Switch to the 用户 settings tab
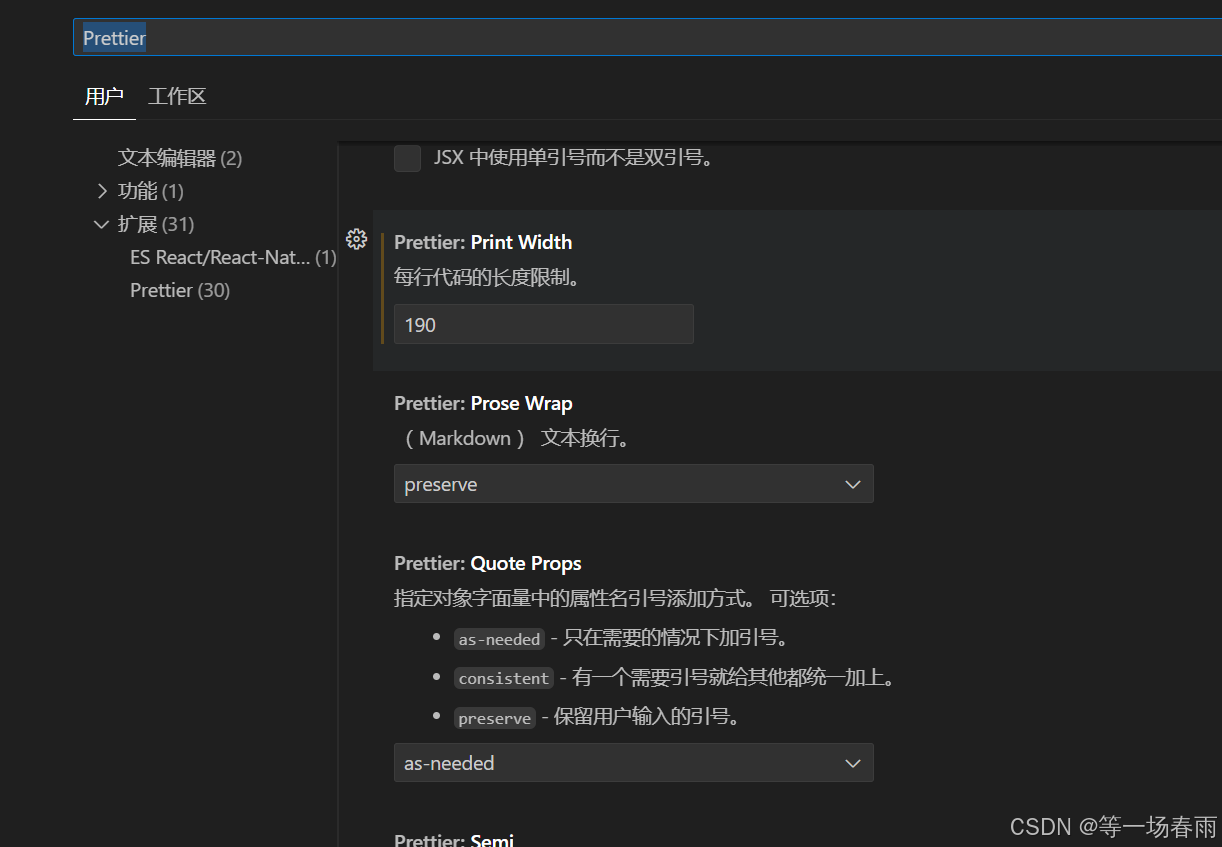This screenshot has height=847, width=1222. 104,97
